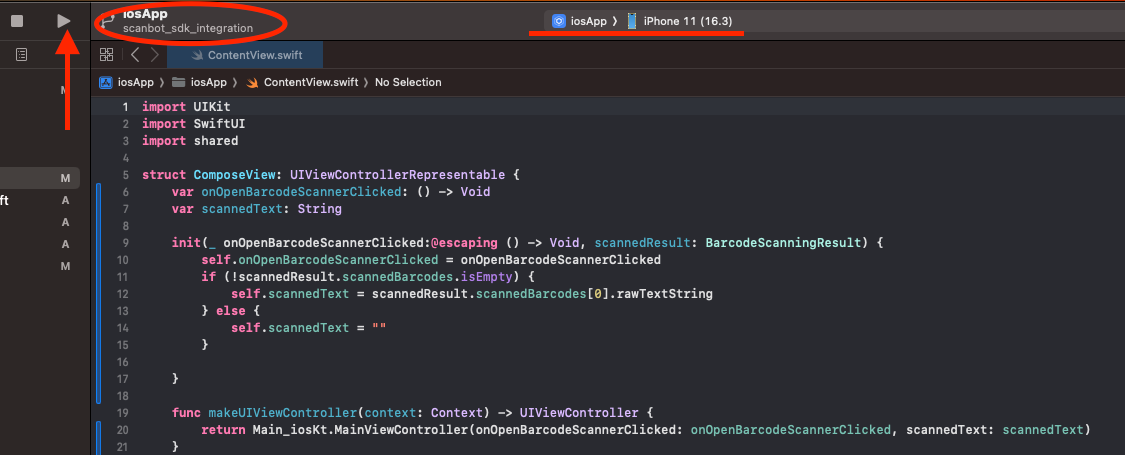Click the source control branch icon
The height and width of the screenshot is (455, 1125).
point(108,21)
